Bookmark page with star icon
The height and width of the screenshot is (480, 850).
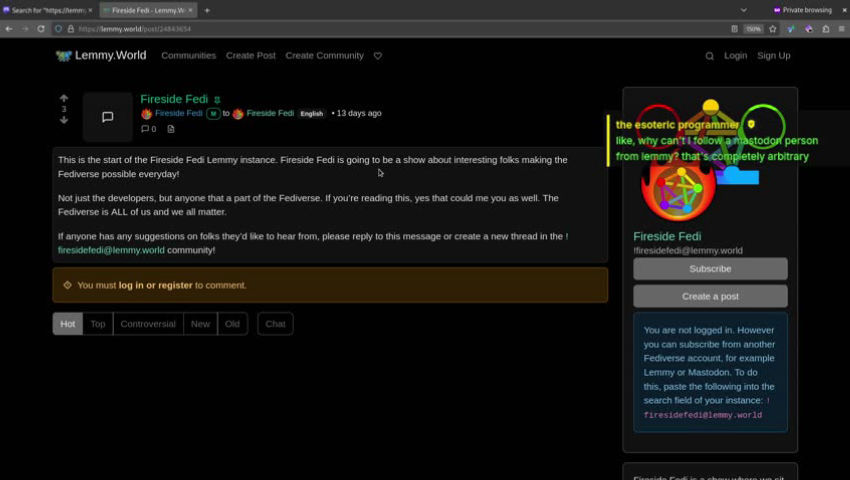[772, 29]
